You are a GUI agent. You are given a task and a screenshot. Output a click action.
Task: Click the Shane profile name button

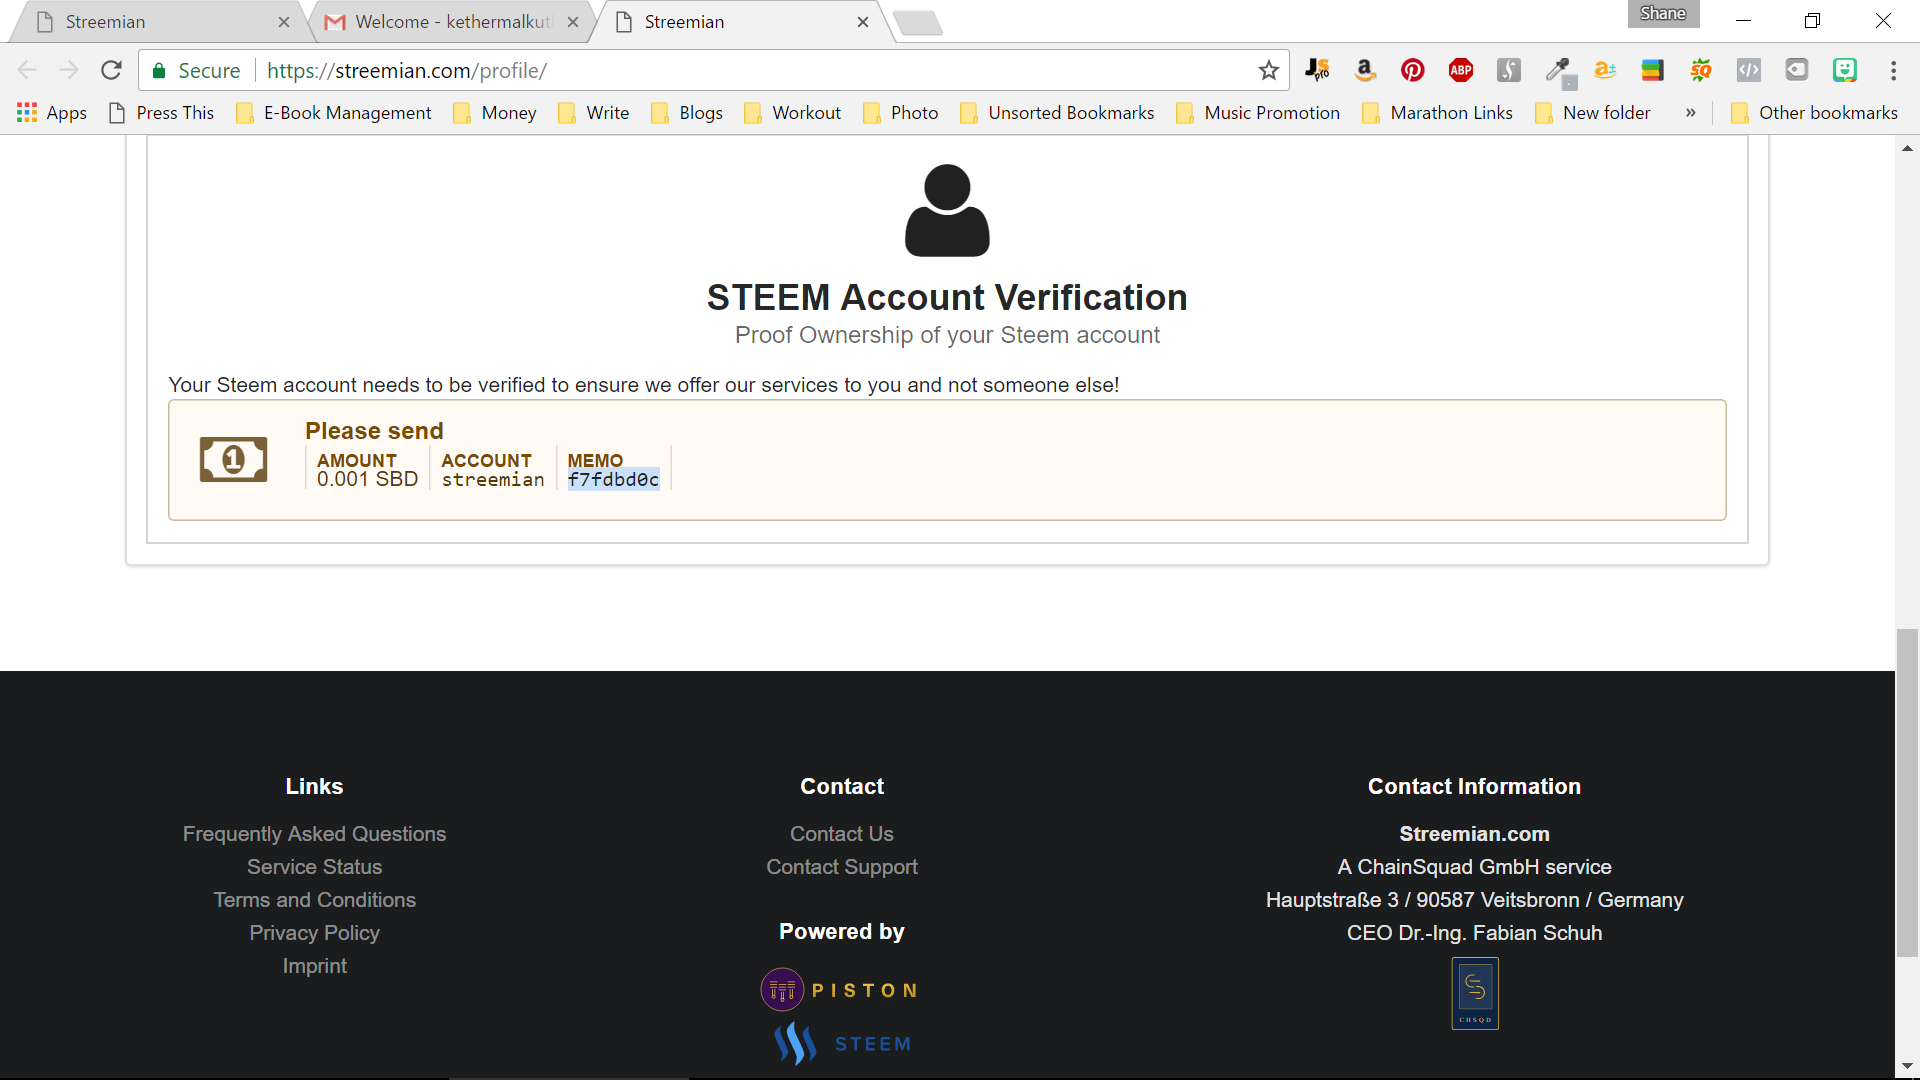(1663, 13)
